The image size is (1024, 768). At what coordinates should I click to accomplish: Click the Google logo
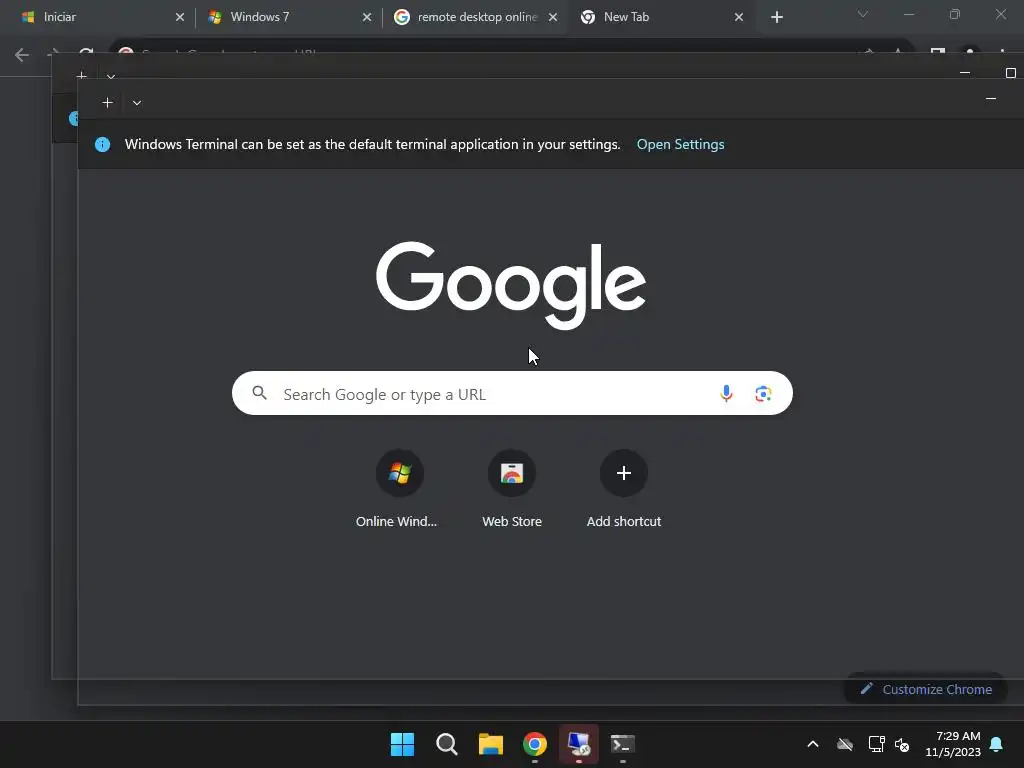(x=511, y=285)
